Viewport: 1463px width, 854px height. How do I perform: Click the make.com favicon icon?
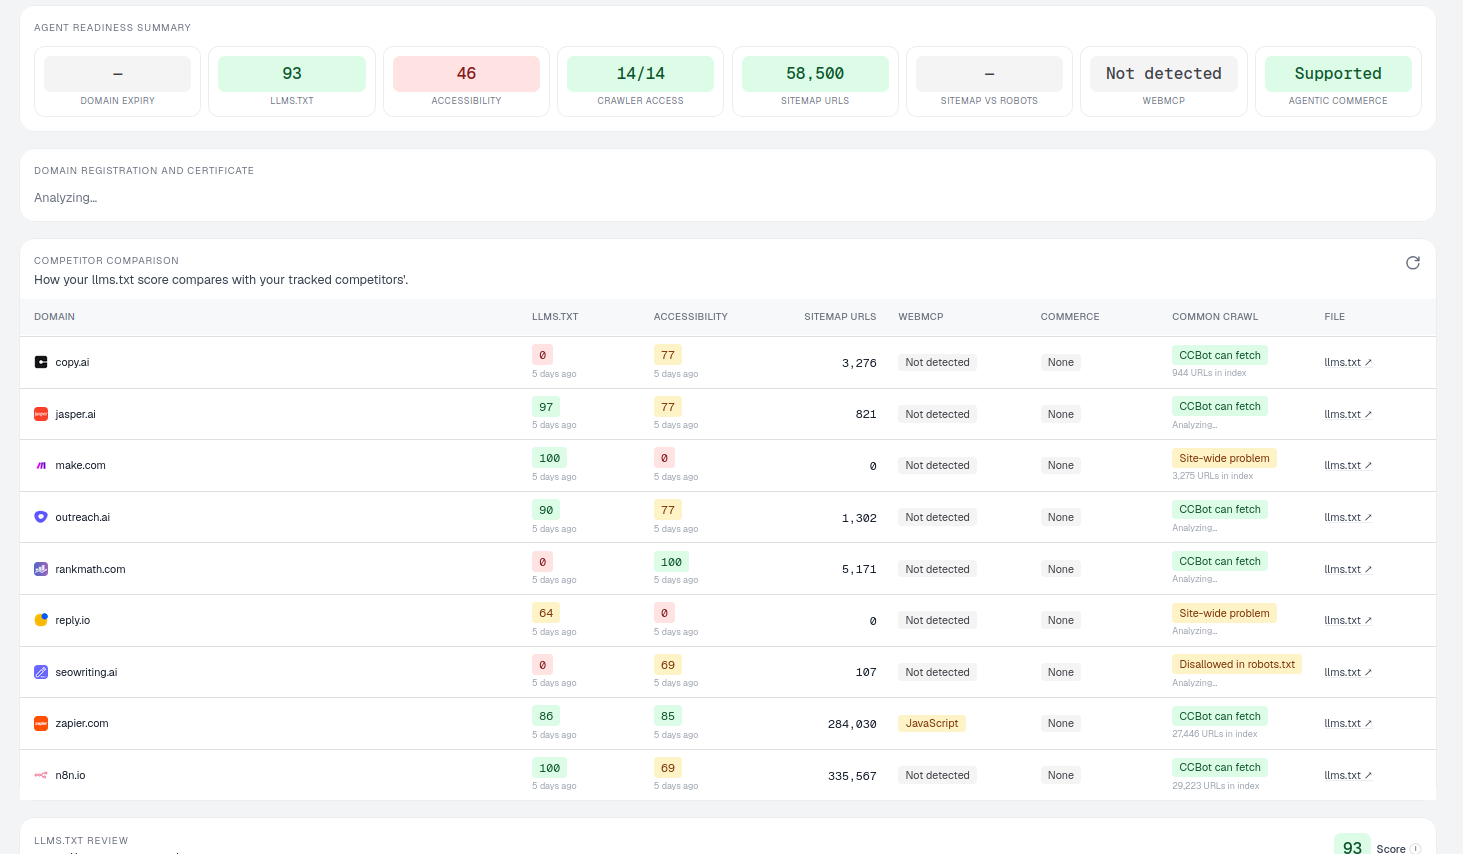click(x=41, y=465)
